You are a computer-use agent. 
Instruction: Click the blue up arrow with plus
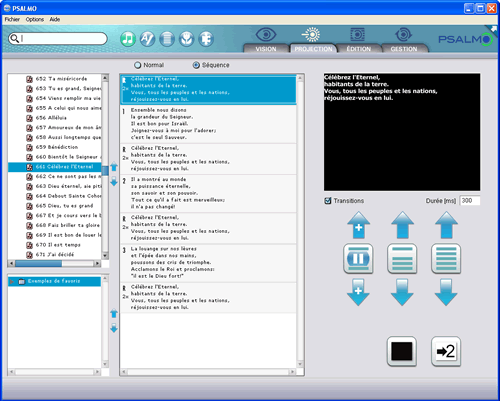tap(359, 225)
